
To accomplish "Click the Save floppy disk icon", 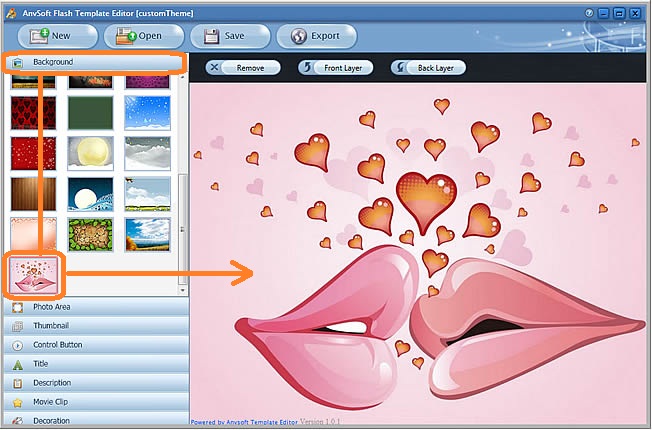I will tap(211, 36).
